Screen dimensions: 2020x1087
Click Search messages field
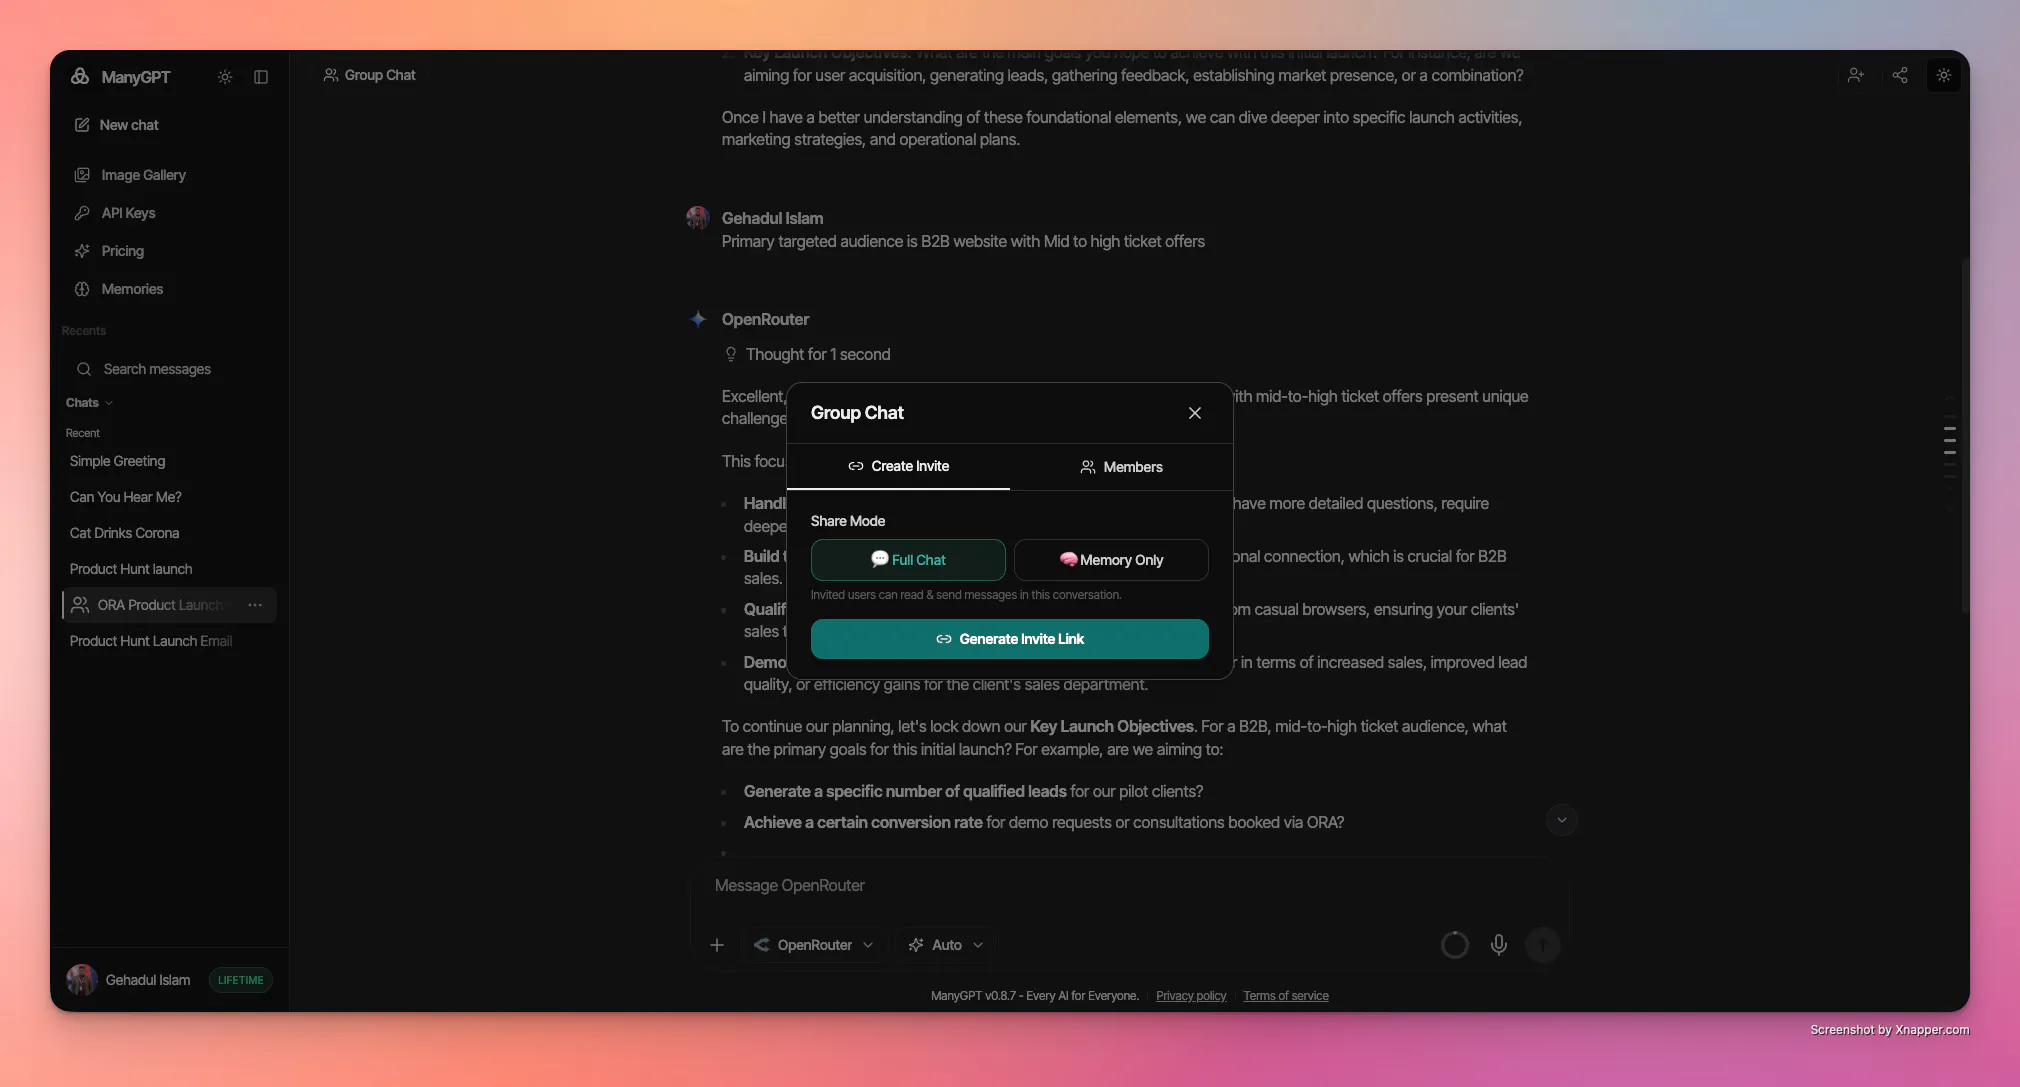click(x=169, y=369)
